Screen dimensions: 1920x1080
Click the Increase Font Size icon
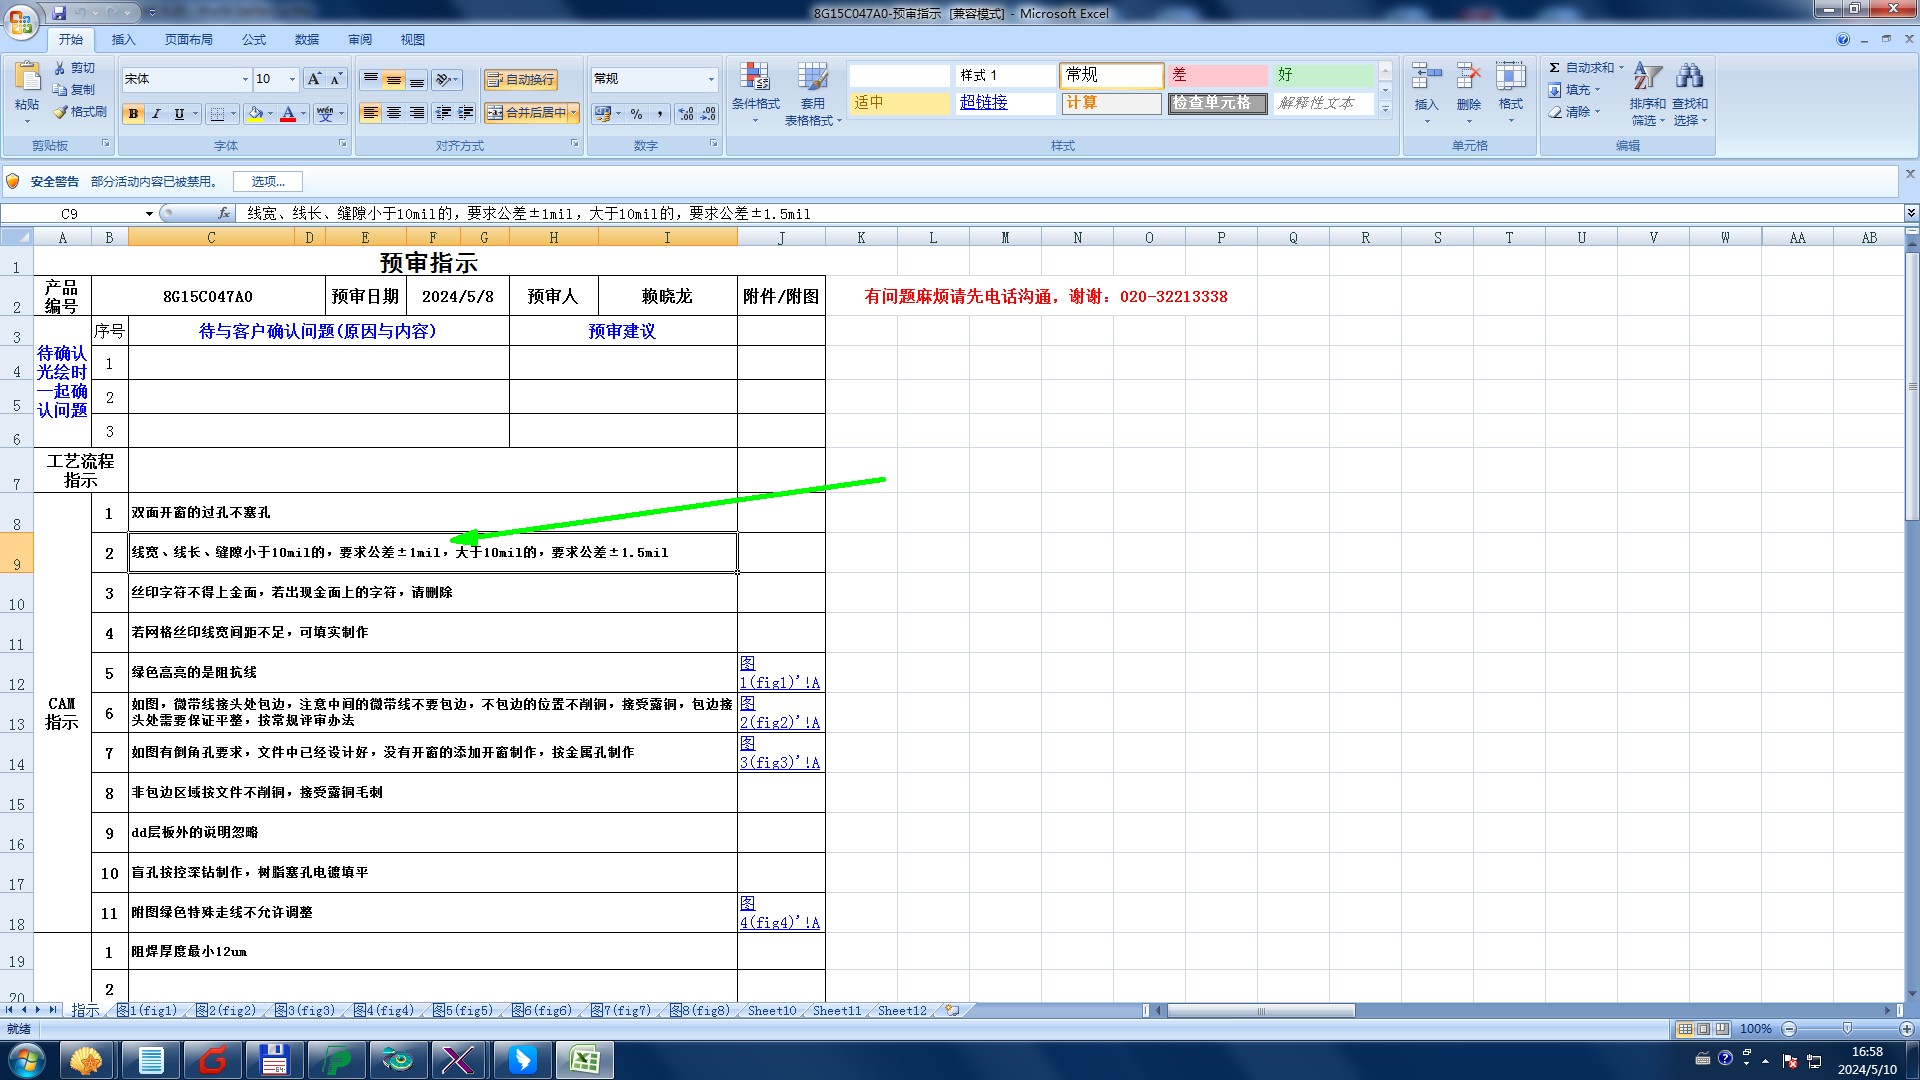(x=314, y=79)
